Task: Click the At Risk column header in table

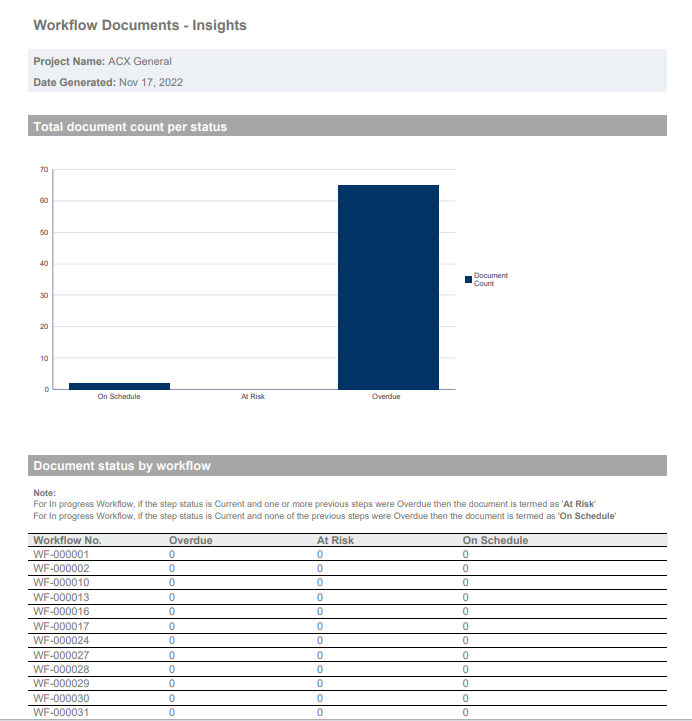Action: pyautogui.click(x=335, y=540)
